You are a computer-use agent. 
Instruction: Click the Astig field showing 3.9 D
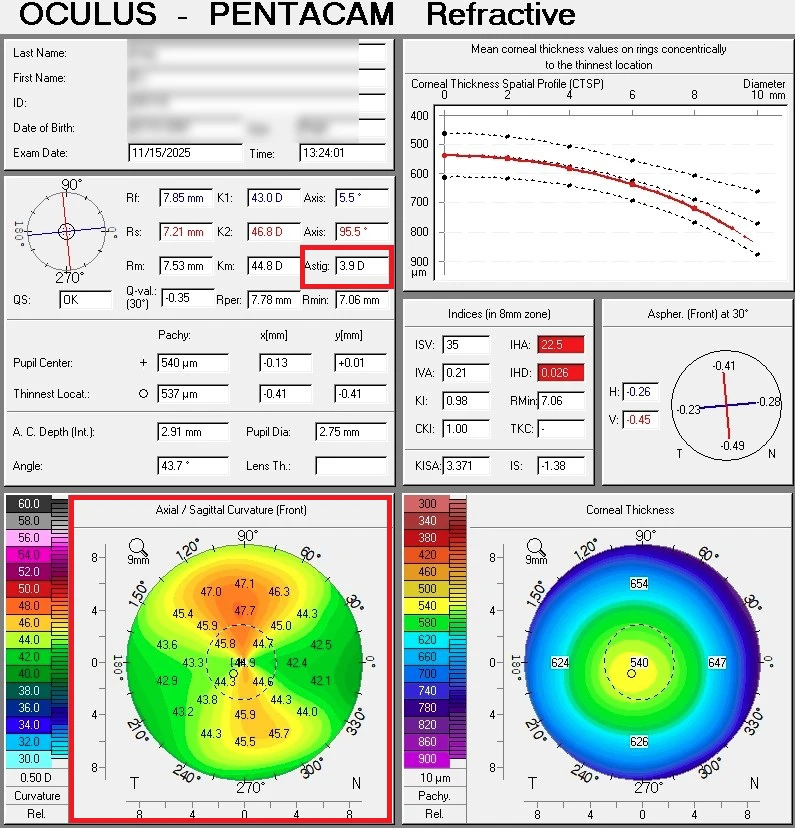(x=362, y=266)
